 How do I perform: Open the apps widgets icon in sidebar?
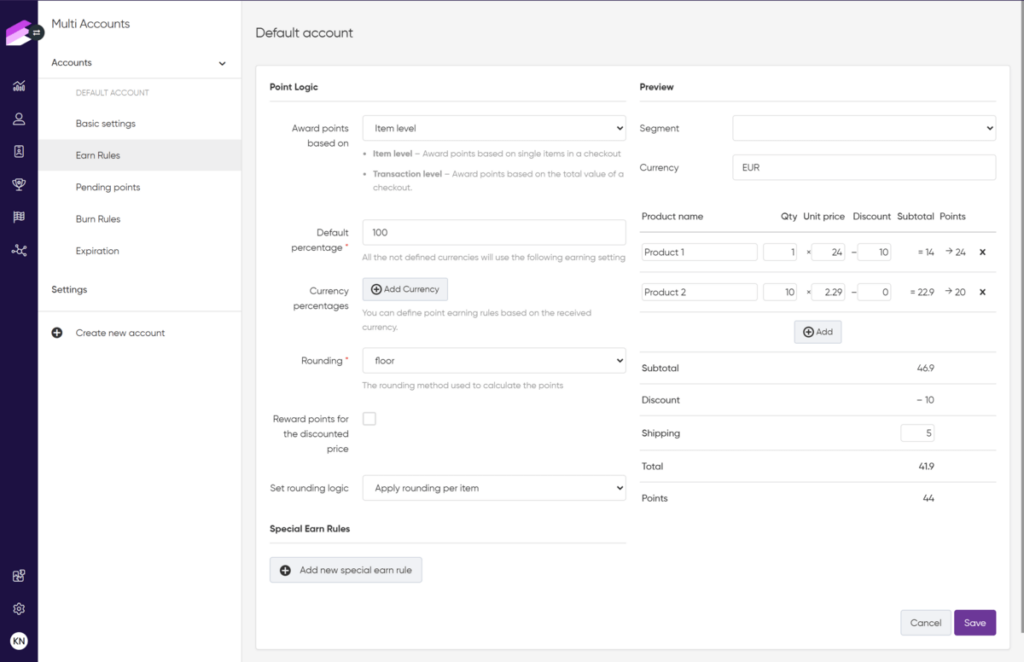pos(19,576)
